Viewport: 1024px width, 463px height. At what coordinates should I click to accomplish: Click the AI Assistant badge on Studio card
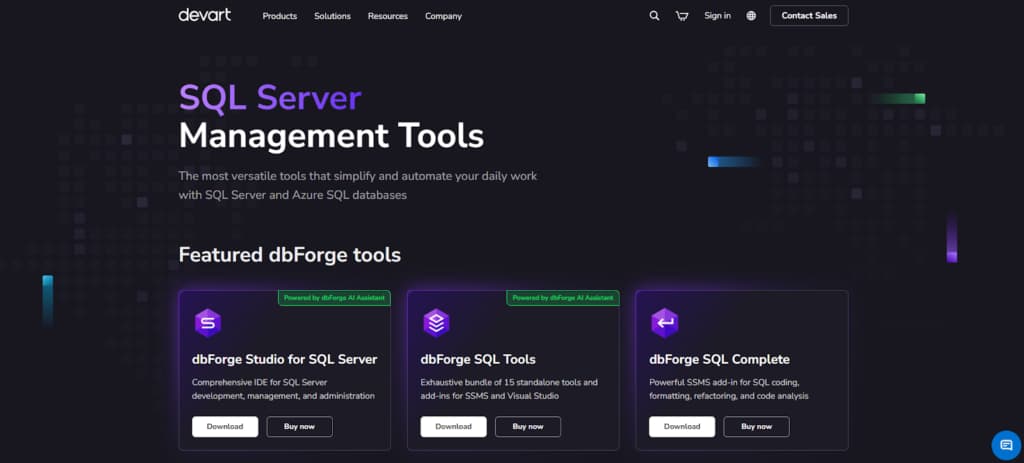coord(334,298)
